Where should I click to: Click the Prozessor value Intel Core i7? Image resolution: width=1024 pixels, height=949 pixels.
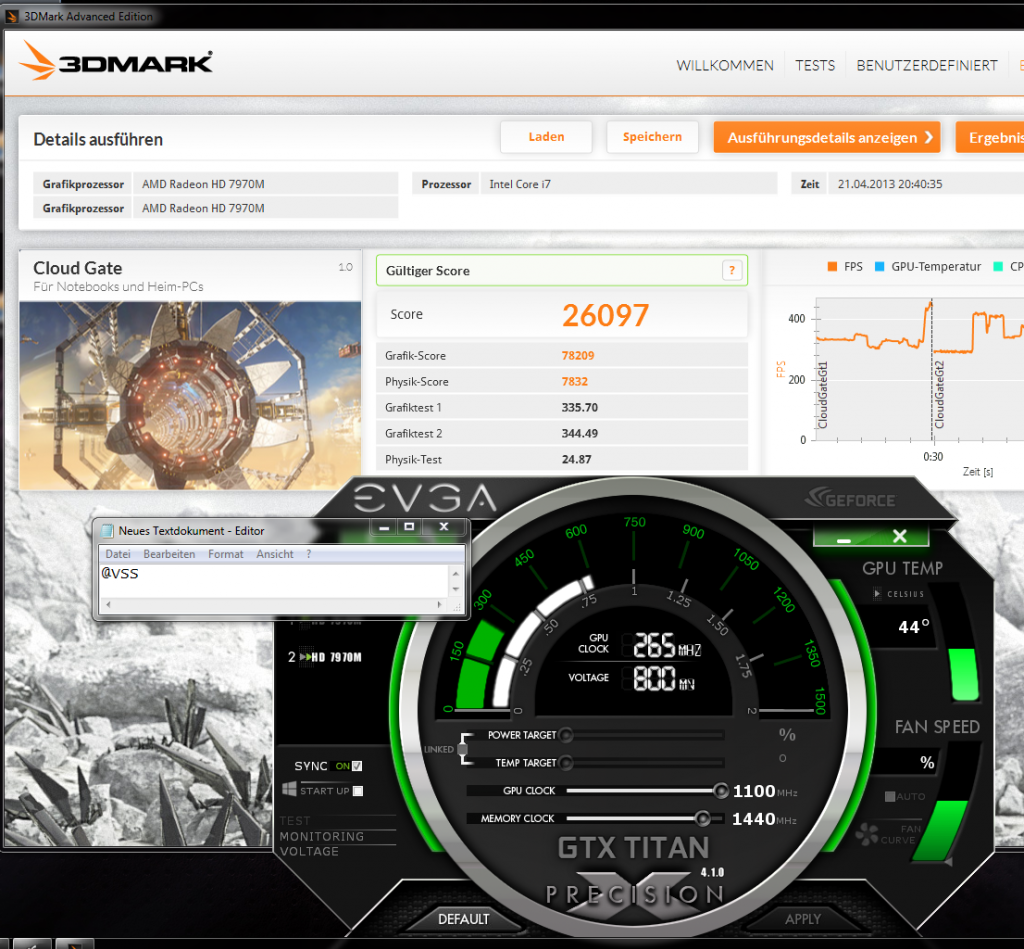(520, 184)
